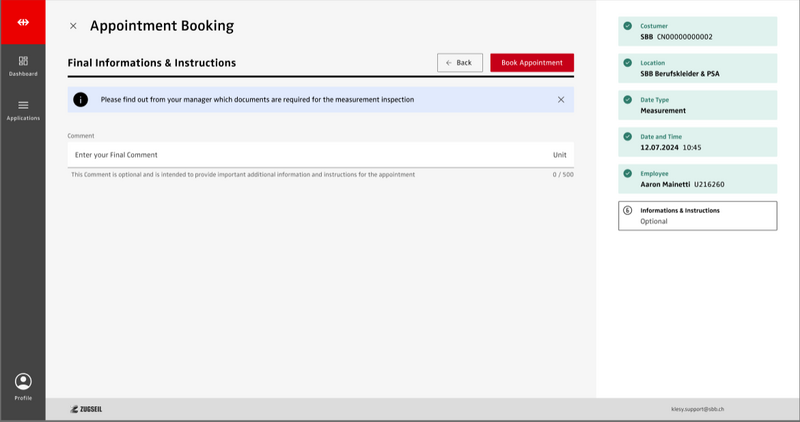Select the Date and Time step
This screenshot has height=422, width=800.
(697, 142)
